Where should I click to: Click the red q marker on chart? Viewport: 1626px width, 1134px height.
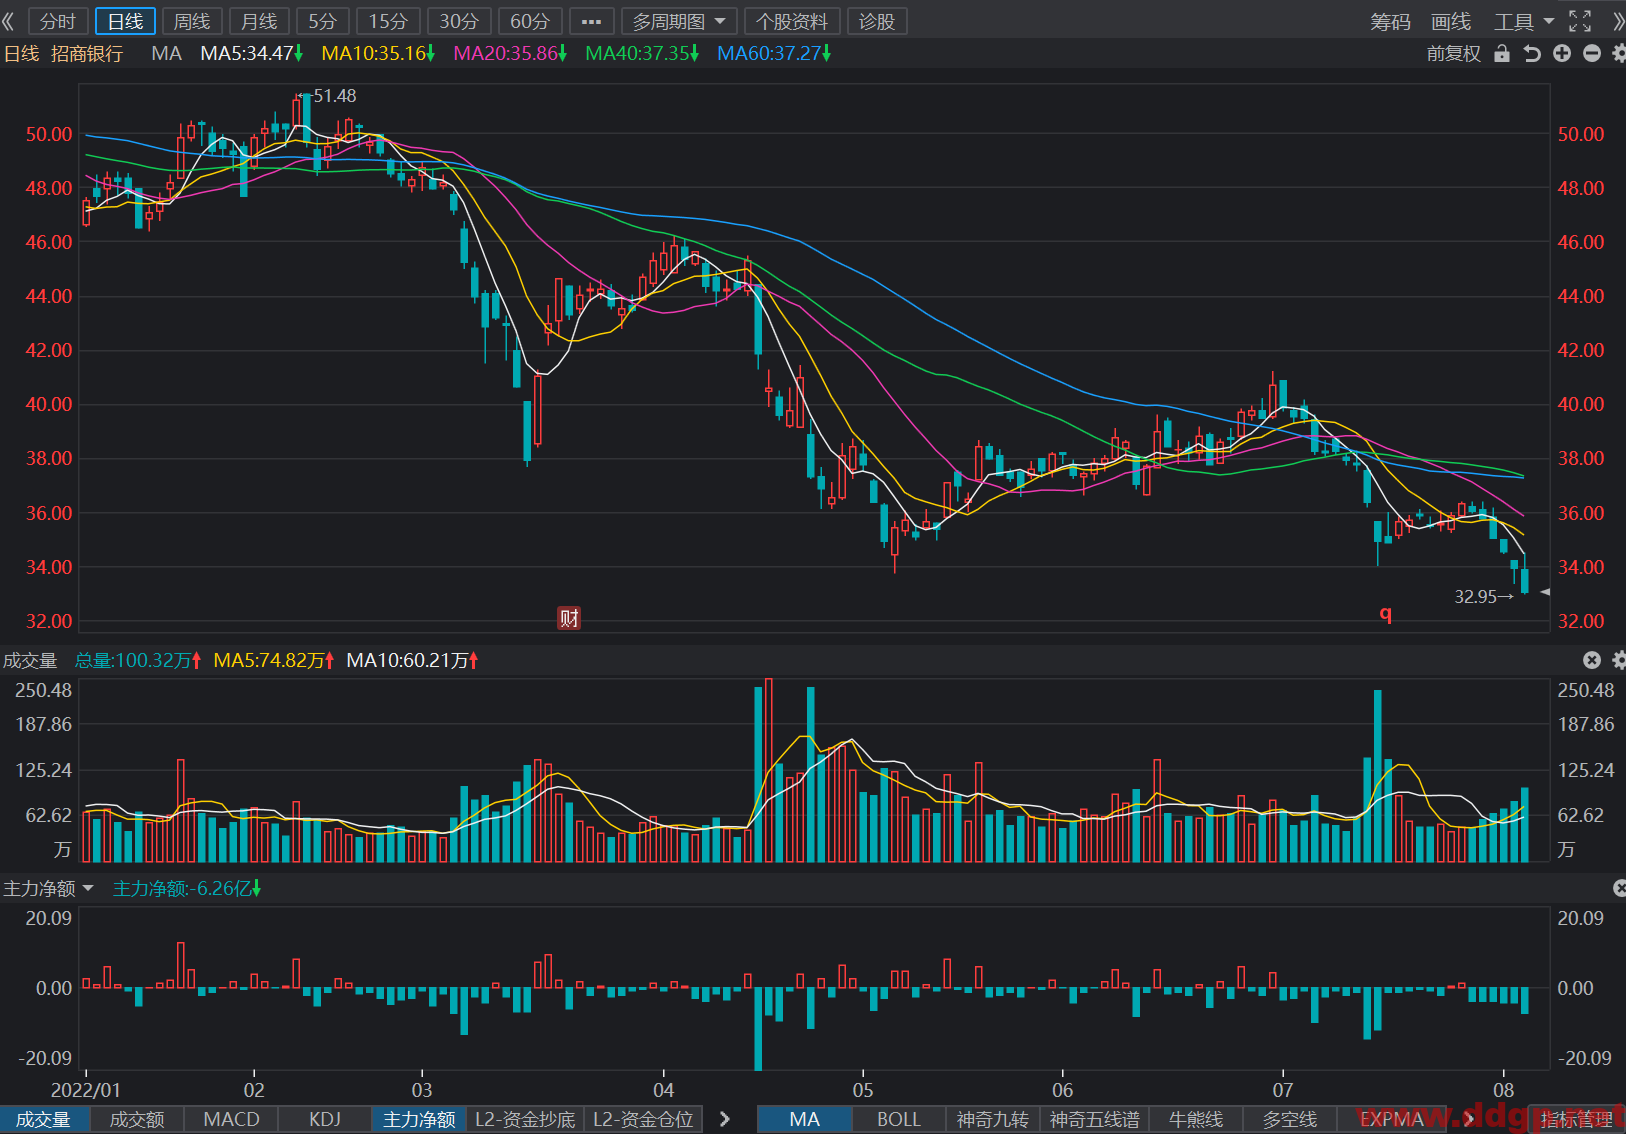point(1385,613)
